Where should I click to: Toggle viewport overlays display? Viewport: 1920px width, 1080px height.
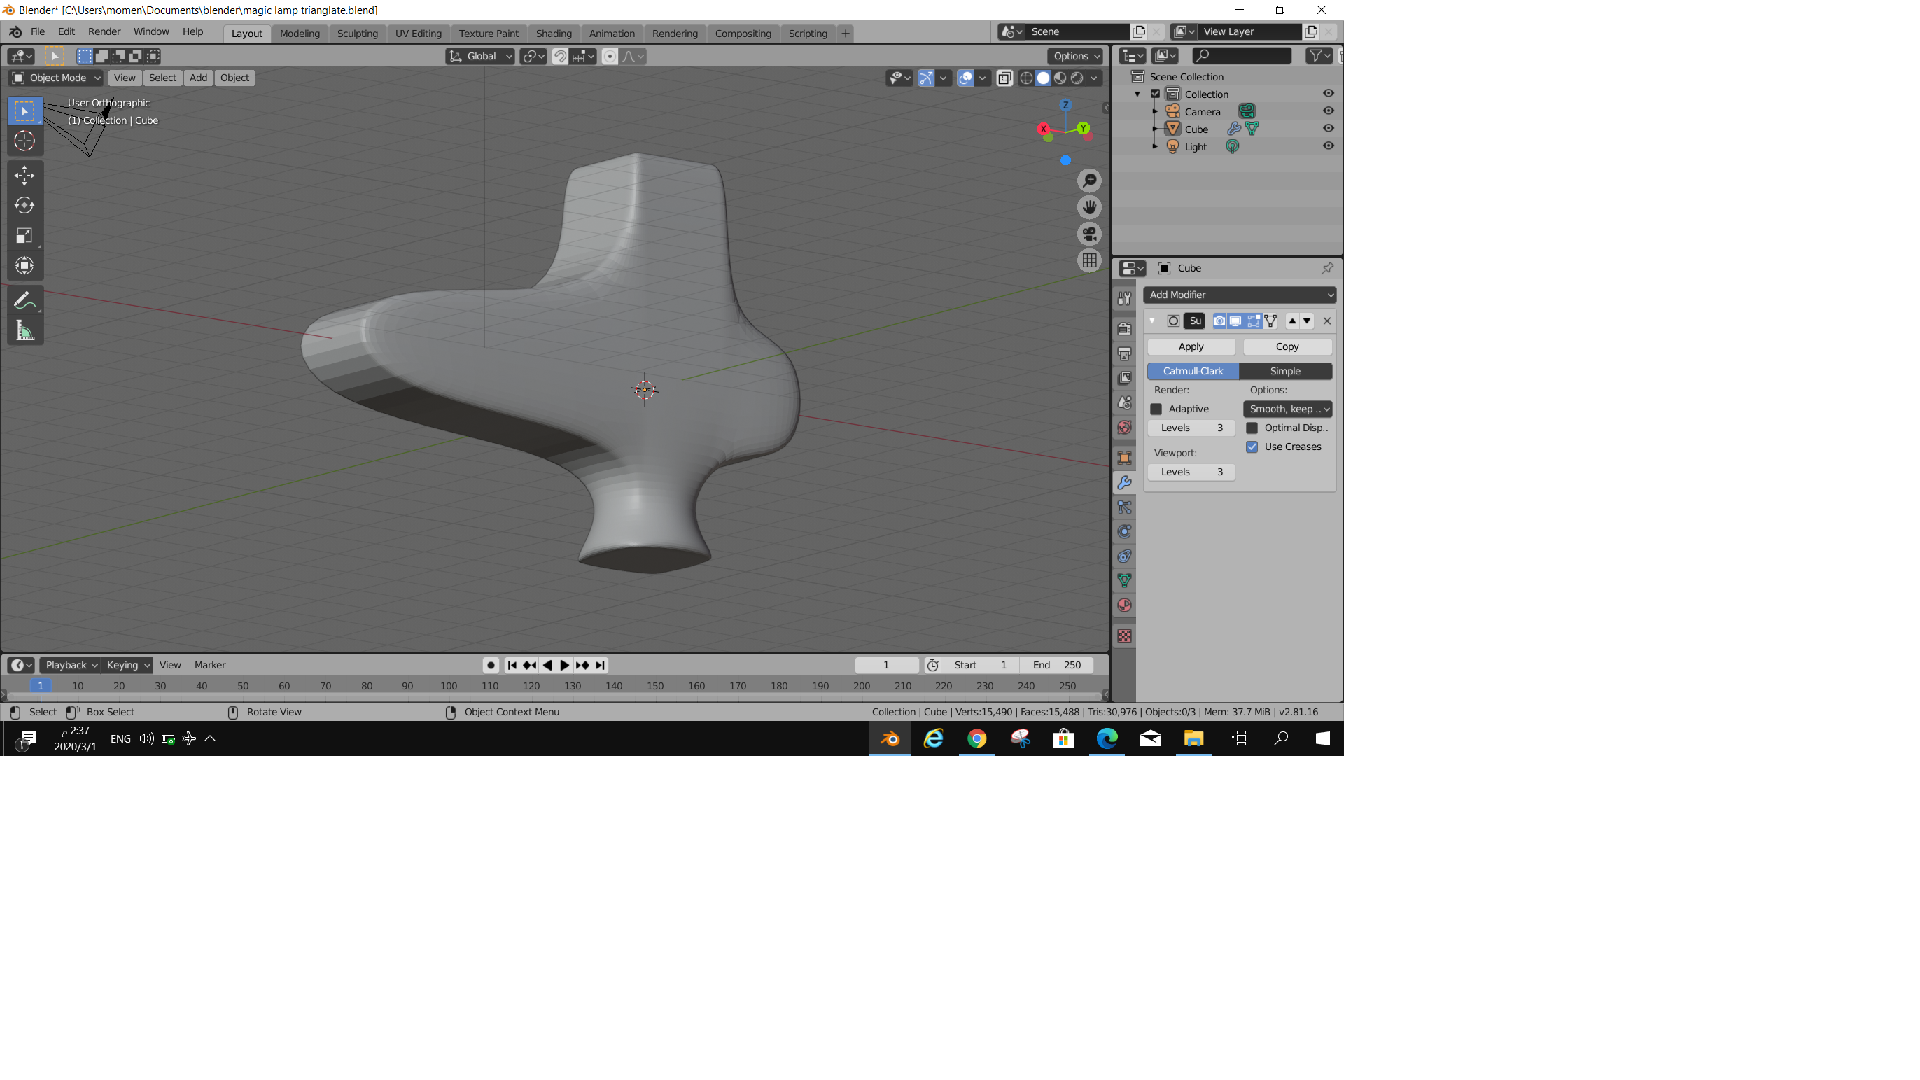pyautogui.click(x=965, y=78)
